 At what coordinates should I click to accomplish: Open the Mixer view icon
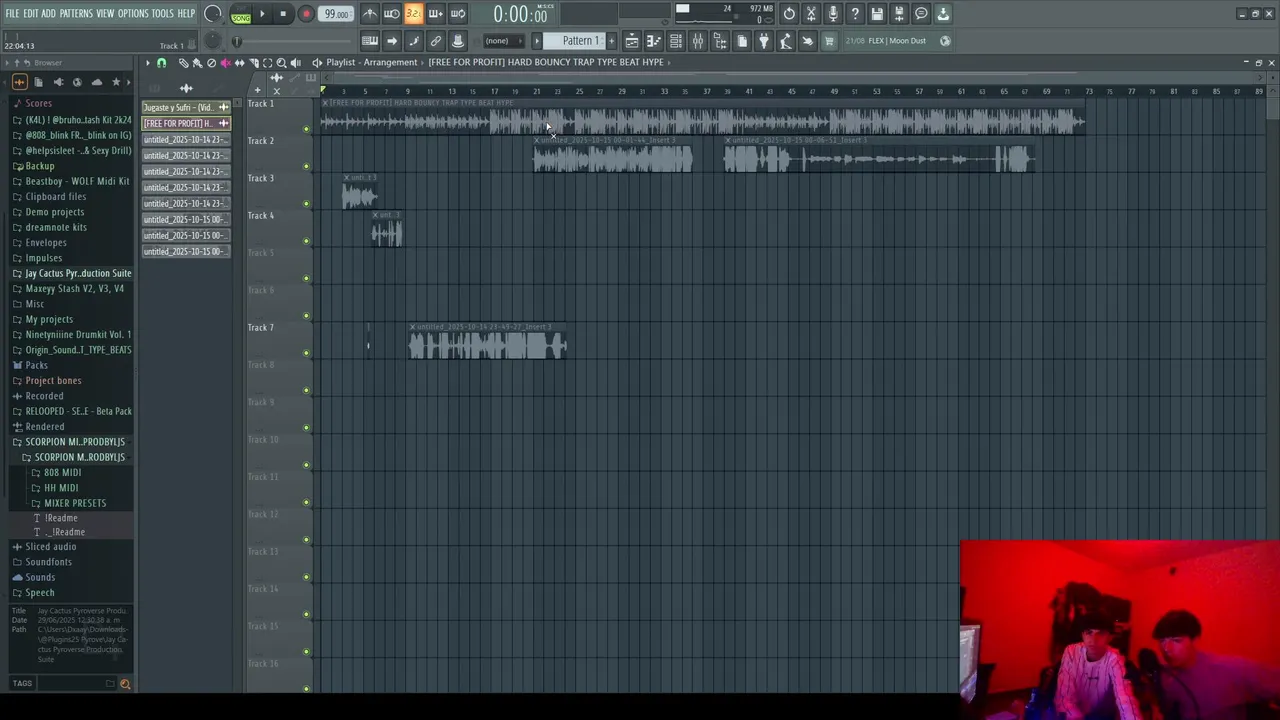click(698, 41)
